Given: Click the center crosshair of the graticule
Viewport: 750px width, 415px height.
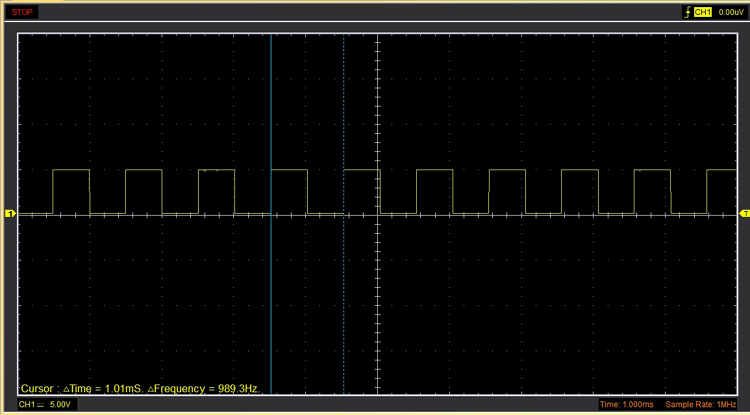Looking at the screenshot, I should (377, 213).
